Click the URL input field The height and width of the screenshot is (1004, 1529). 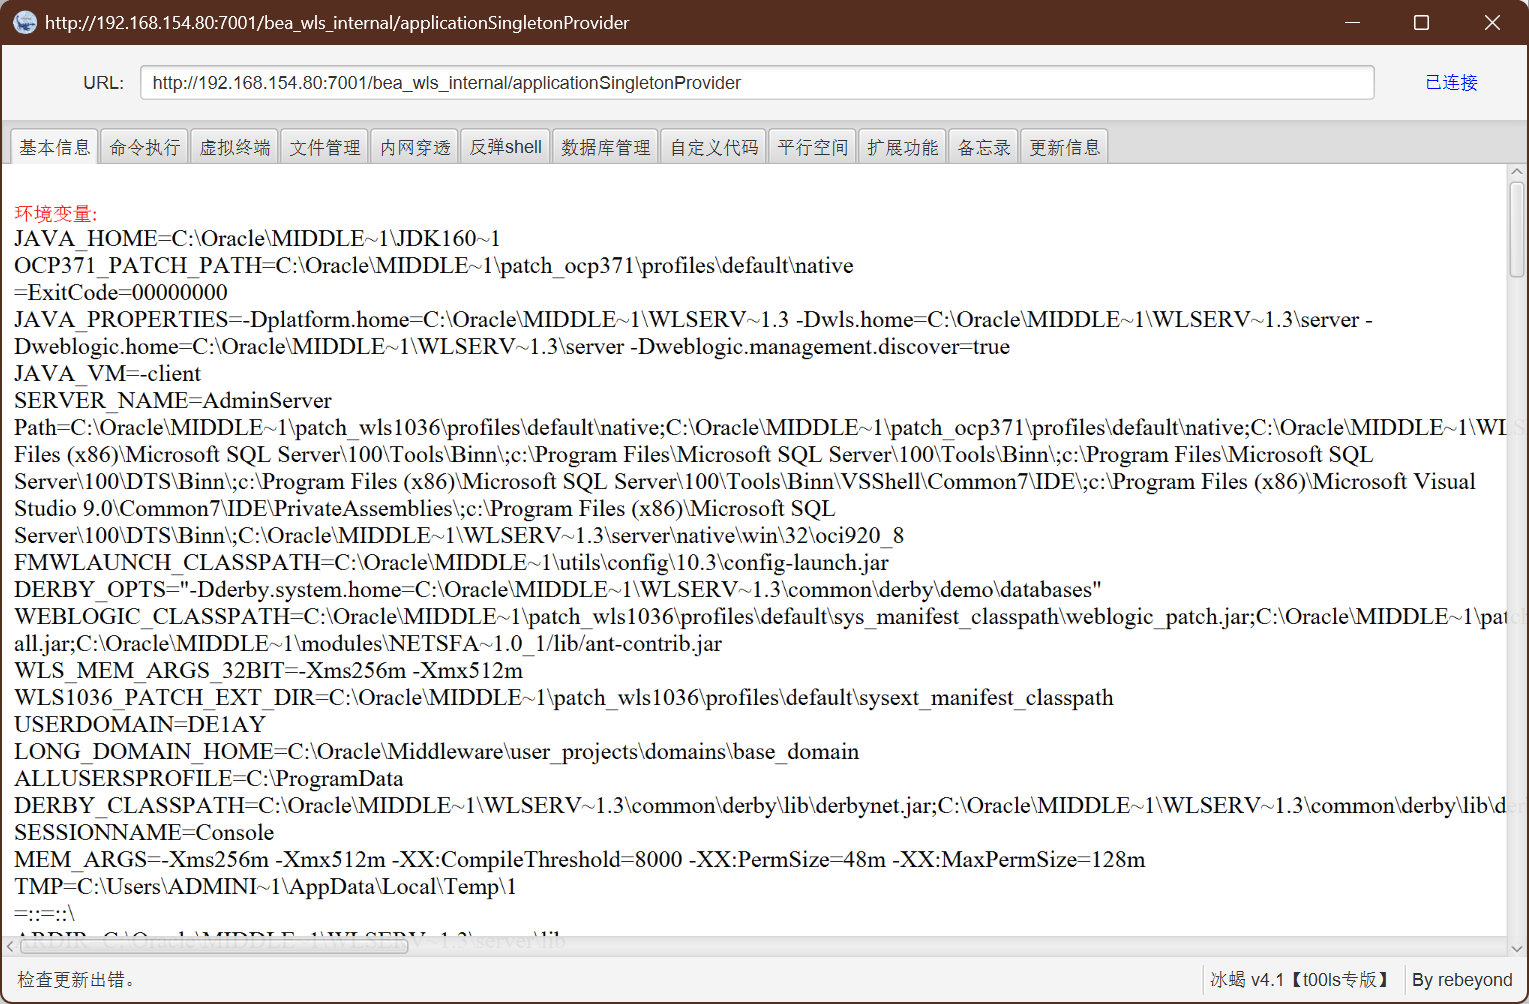pos(757,83)
